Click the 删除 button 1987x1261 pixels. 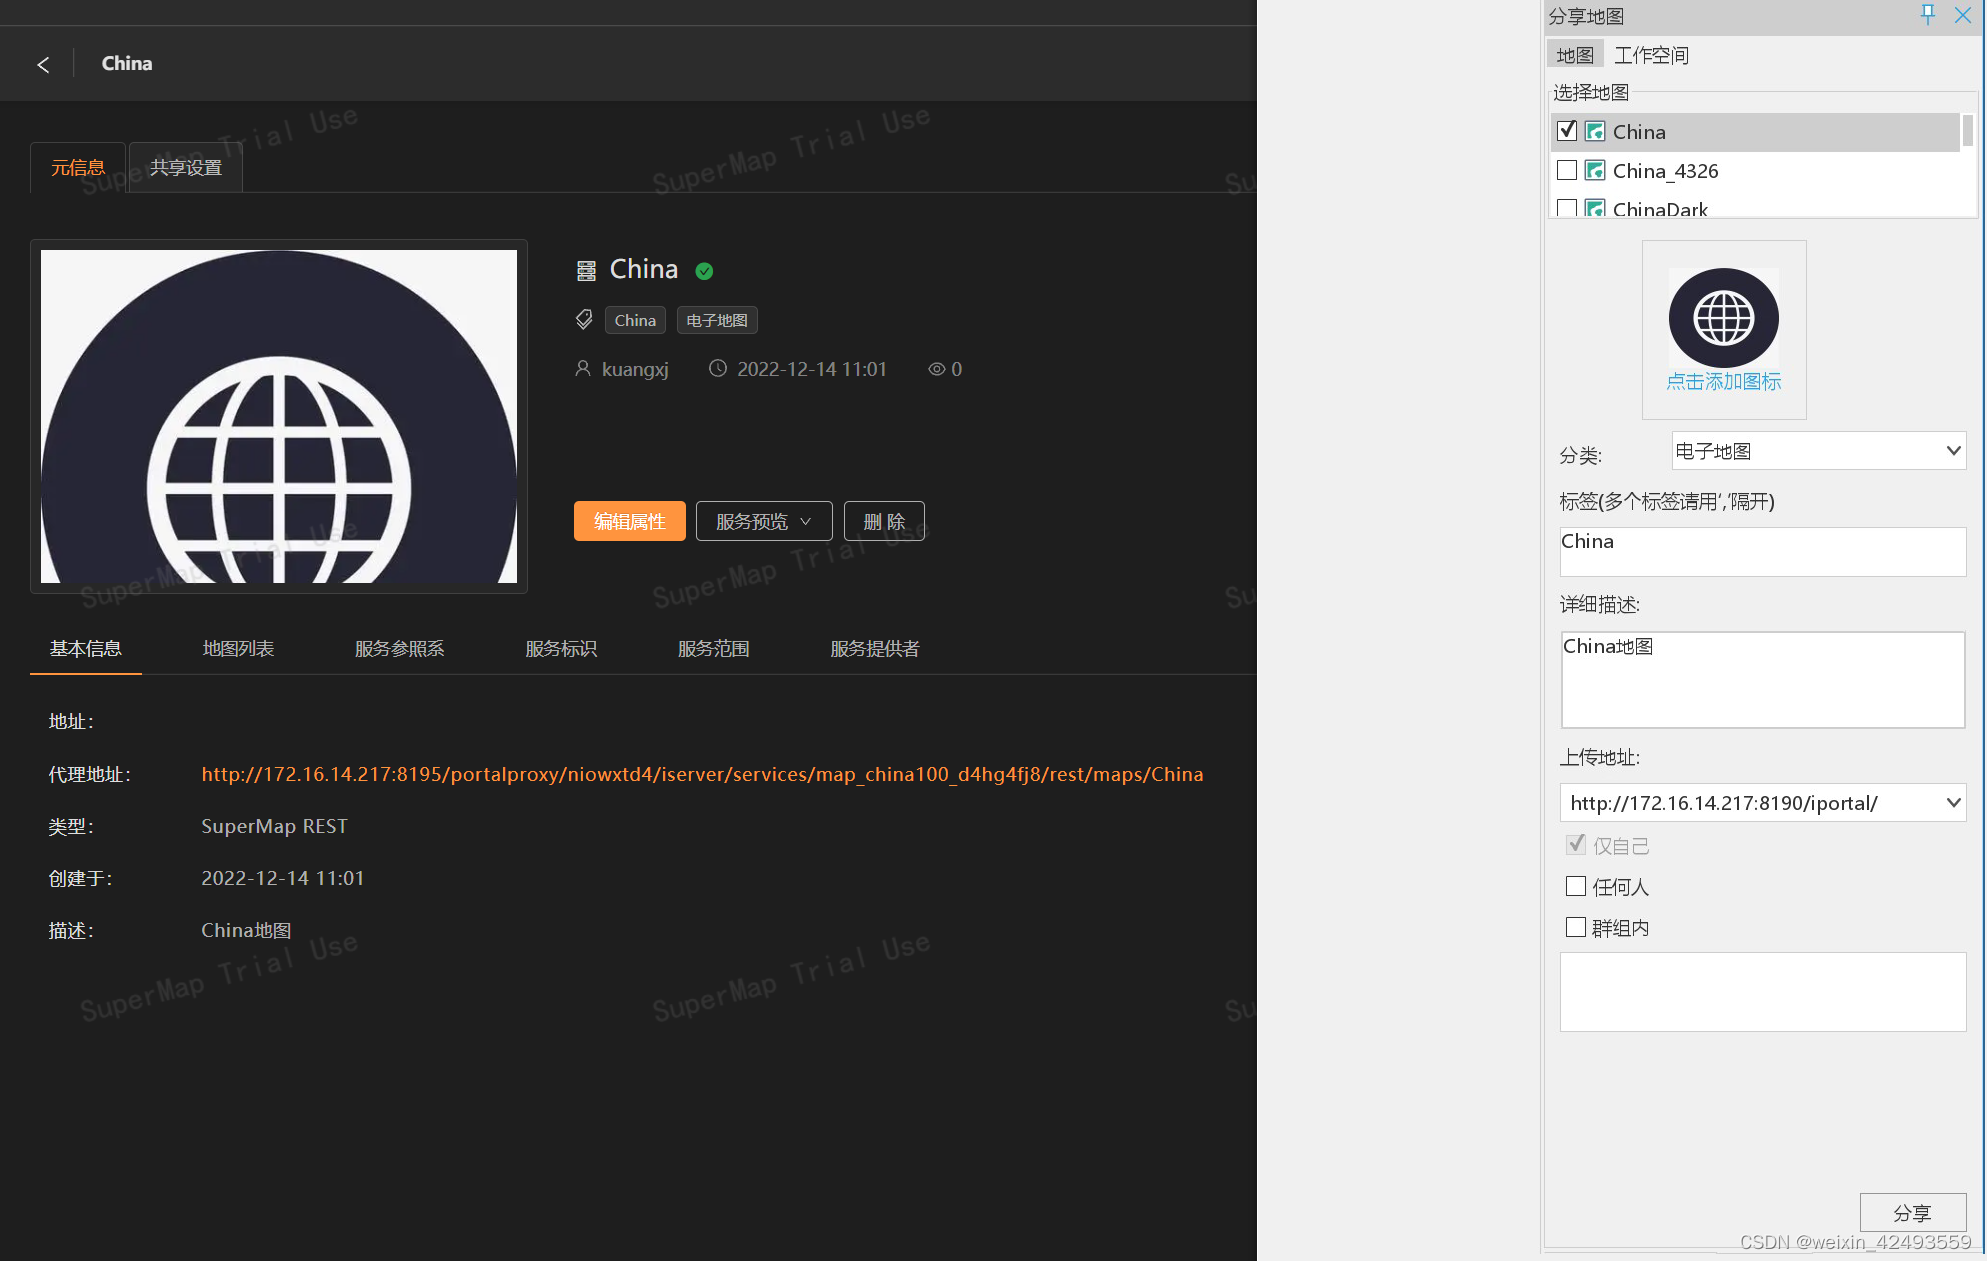tap(884, 521)
